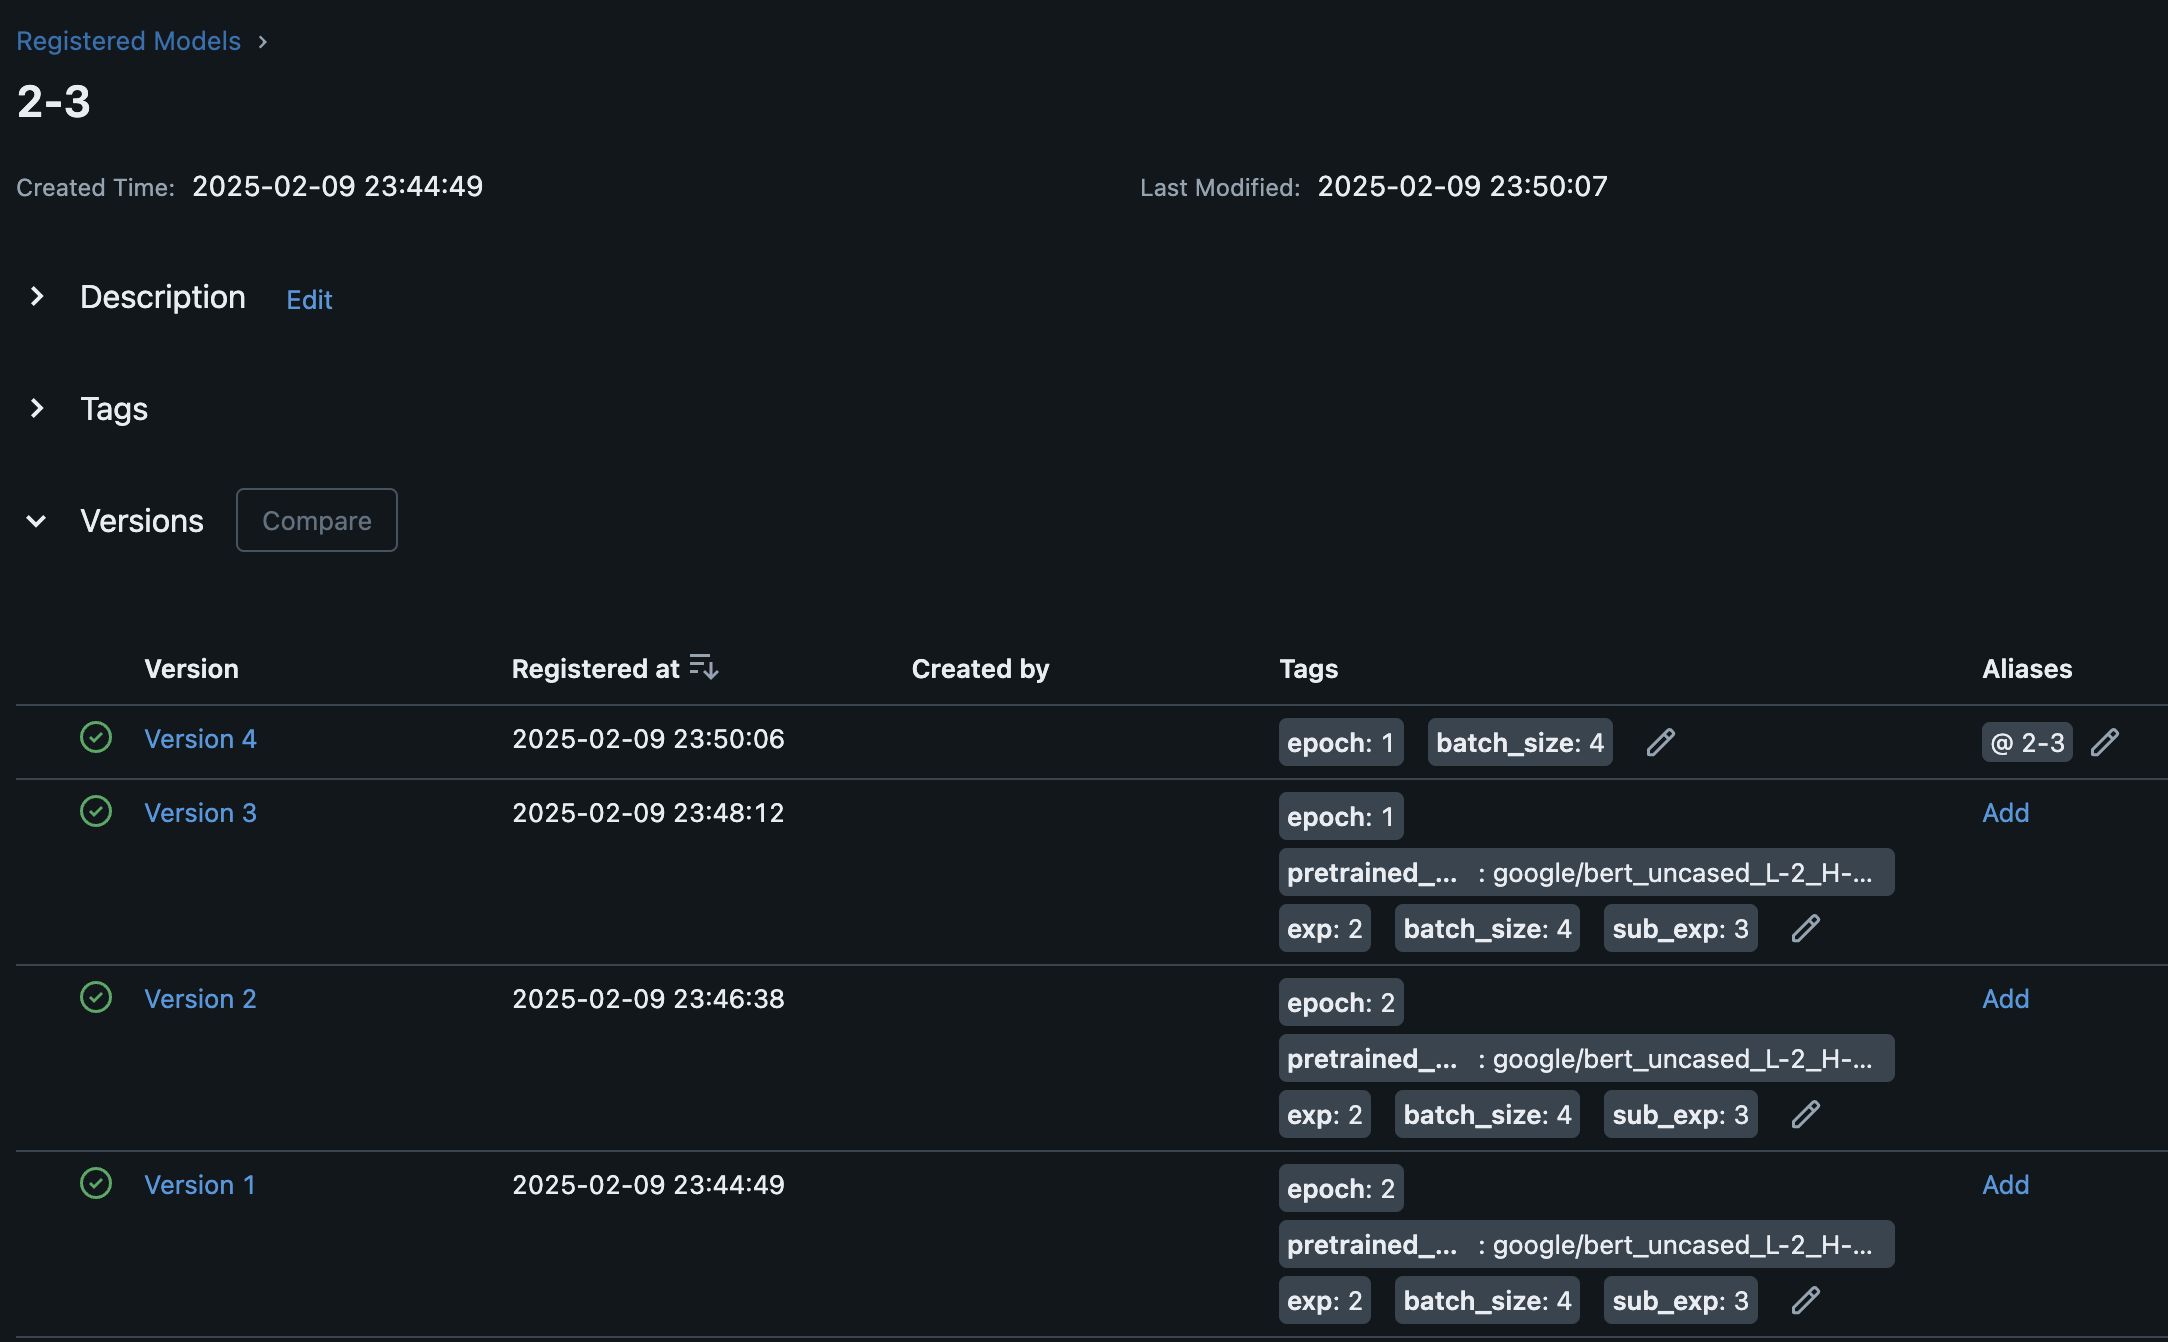
Task: Click the edit tags pencil in Version 3 row
Action: (1805, 928)
